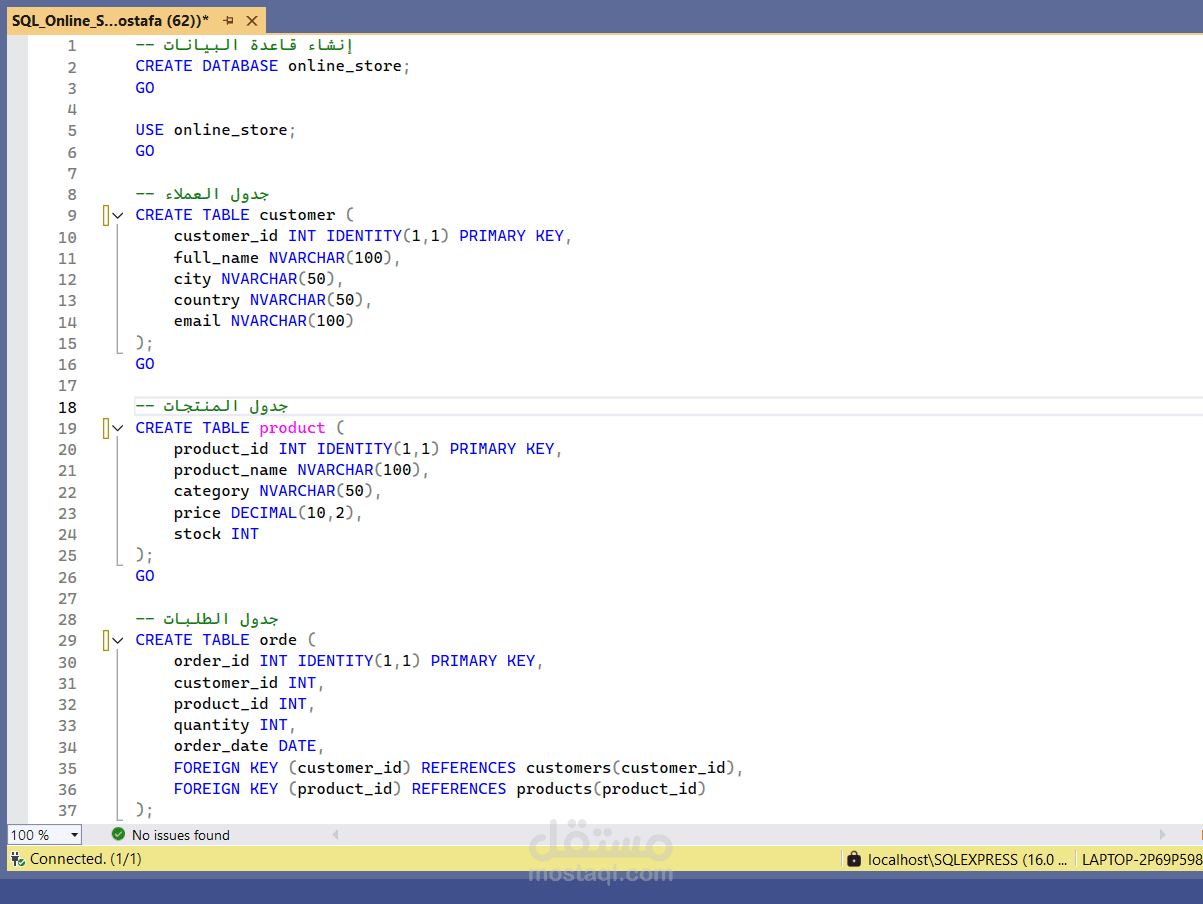Click the lock icon beside localhost\SQLEXPRESS

pos(853,859)
